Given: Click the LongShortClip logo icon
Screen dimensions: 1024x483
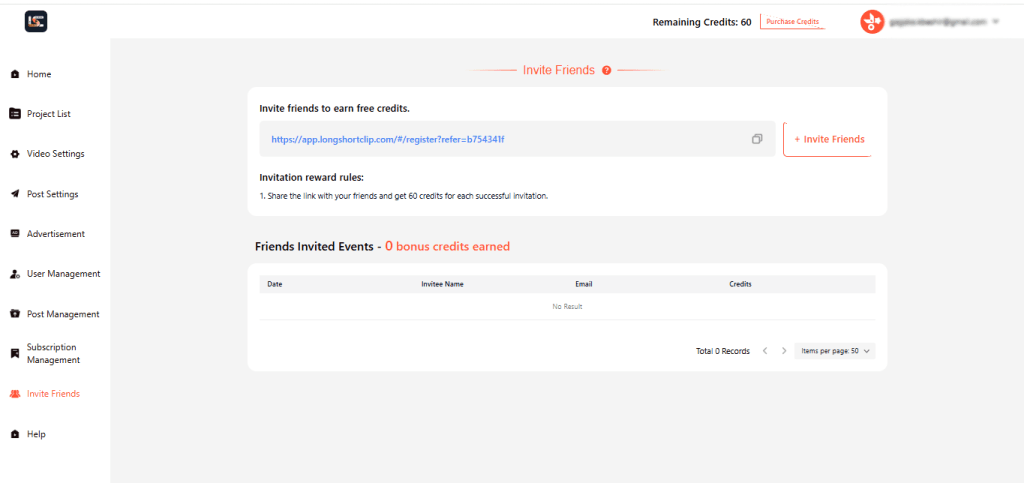Looking at the screenshot, I should (37, 20).
